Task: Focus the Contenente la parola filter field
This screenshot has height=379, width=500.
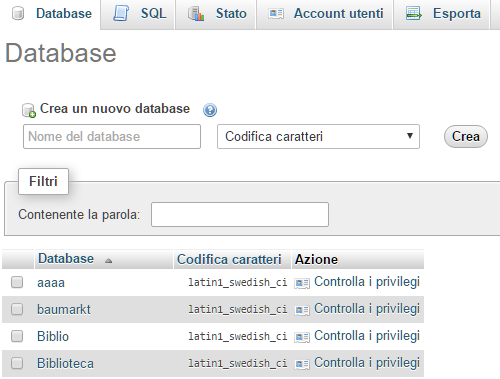Action: pyautogui.click(x=240, y=214)
